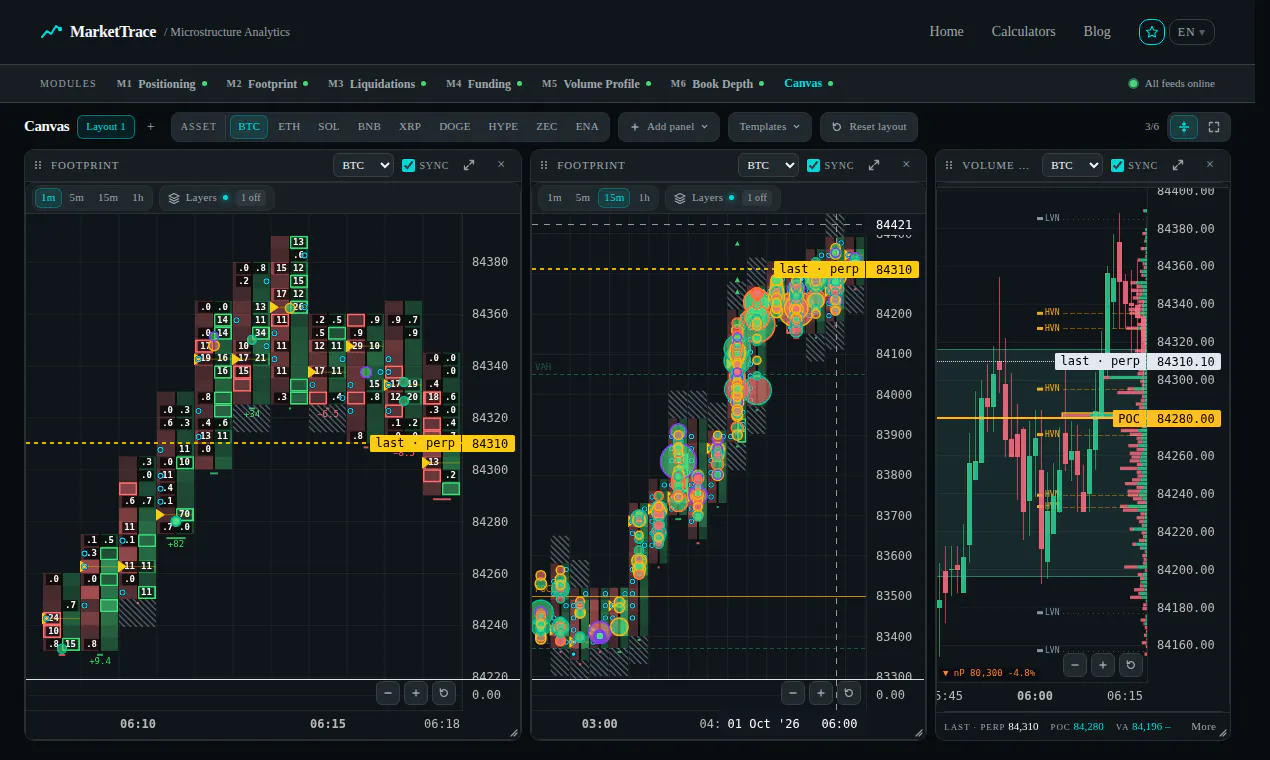1270x760 pixels.
Task: Open M1 Positioning module
Action: click(x=161, y=84)
